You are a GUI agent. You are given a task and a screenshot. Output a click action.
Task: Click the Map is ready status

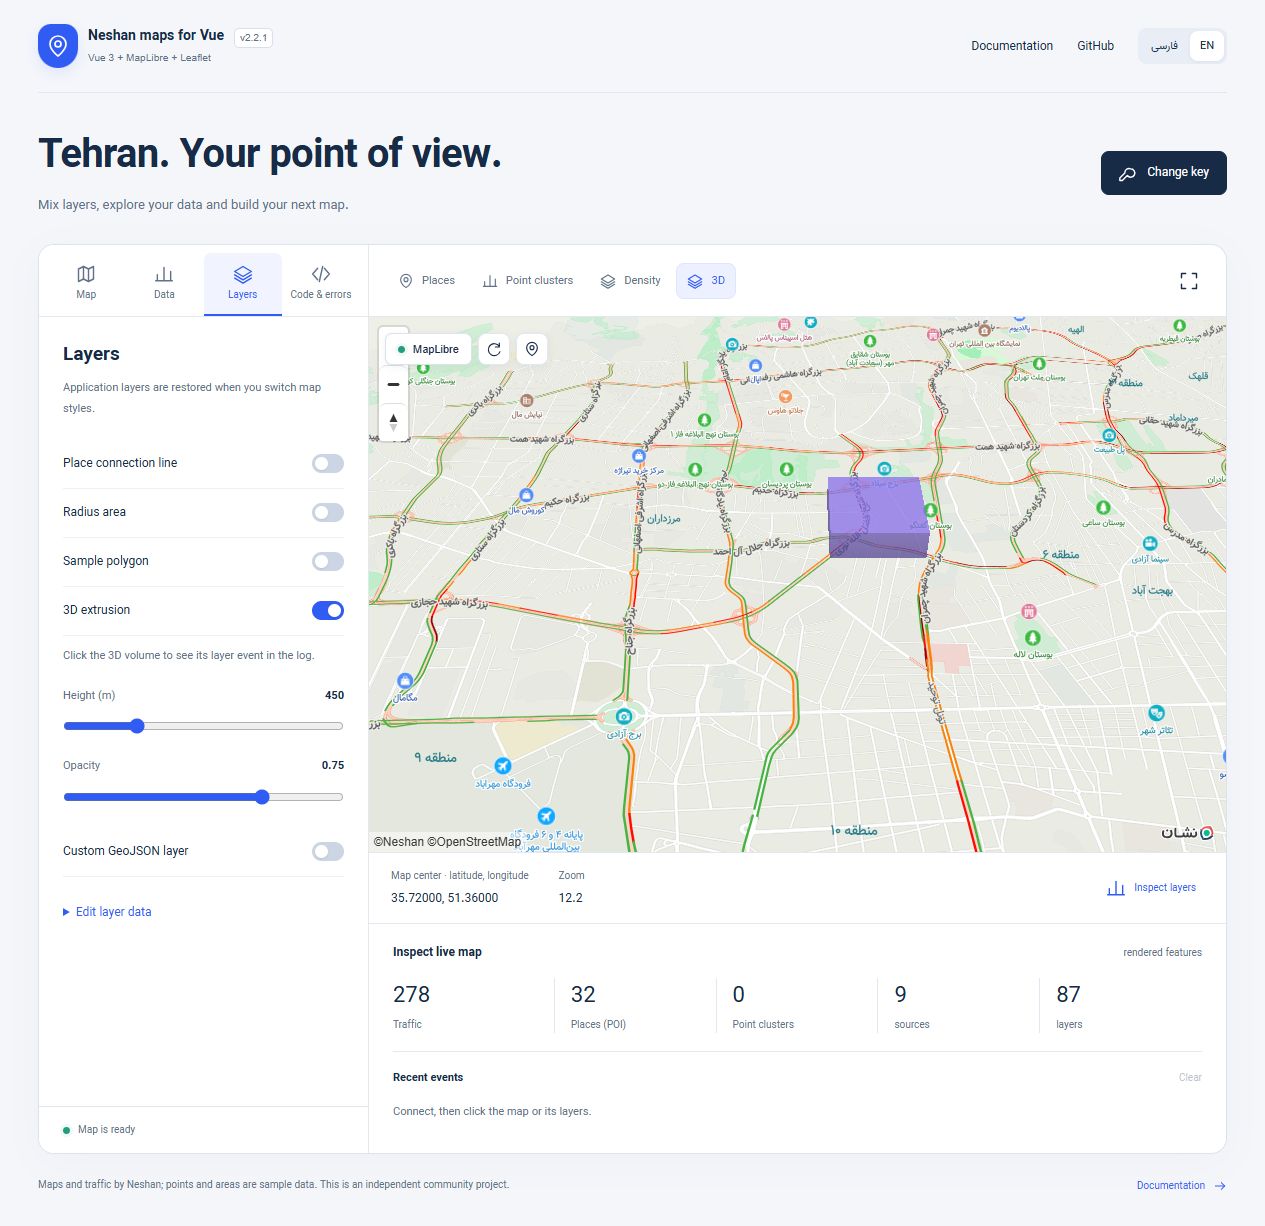99,1130
